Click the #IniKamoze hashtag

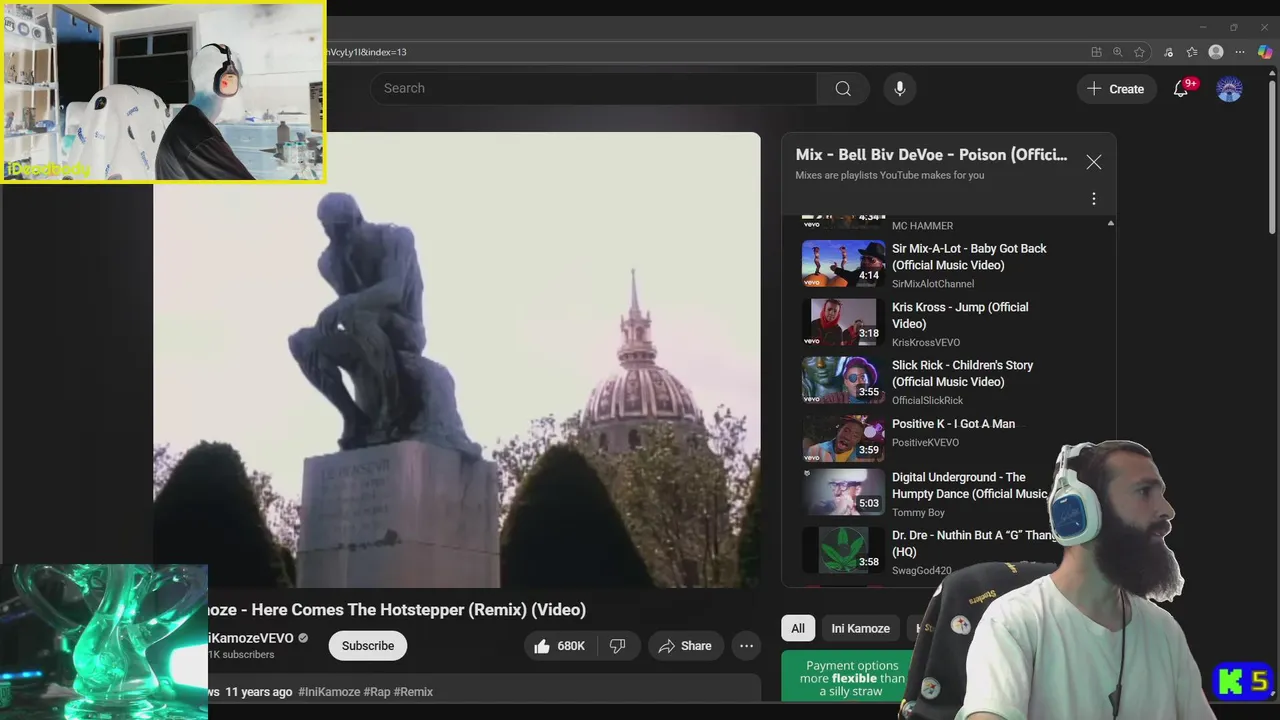329,692
